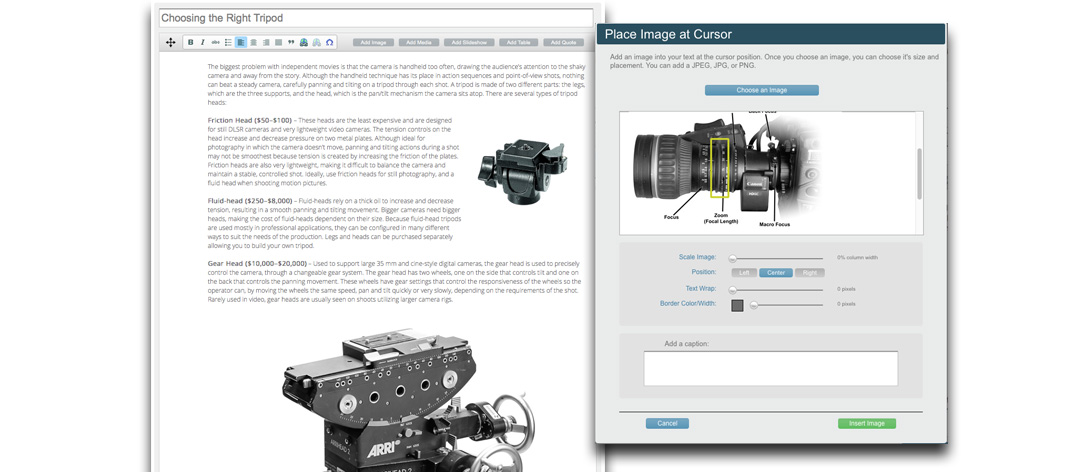Apply strikethrough formatting
This screenshot has width=1092, height=472.
point(215,43)
